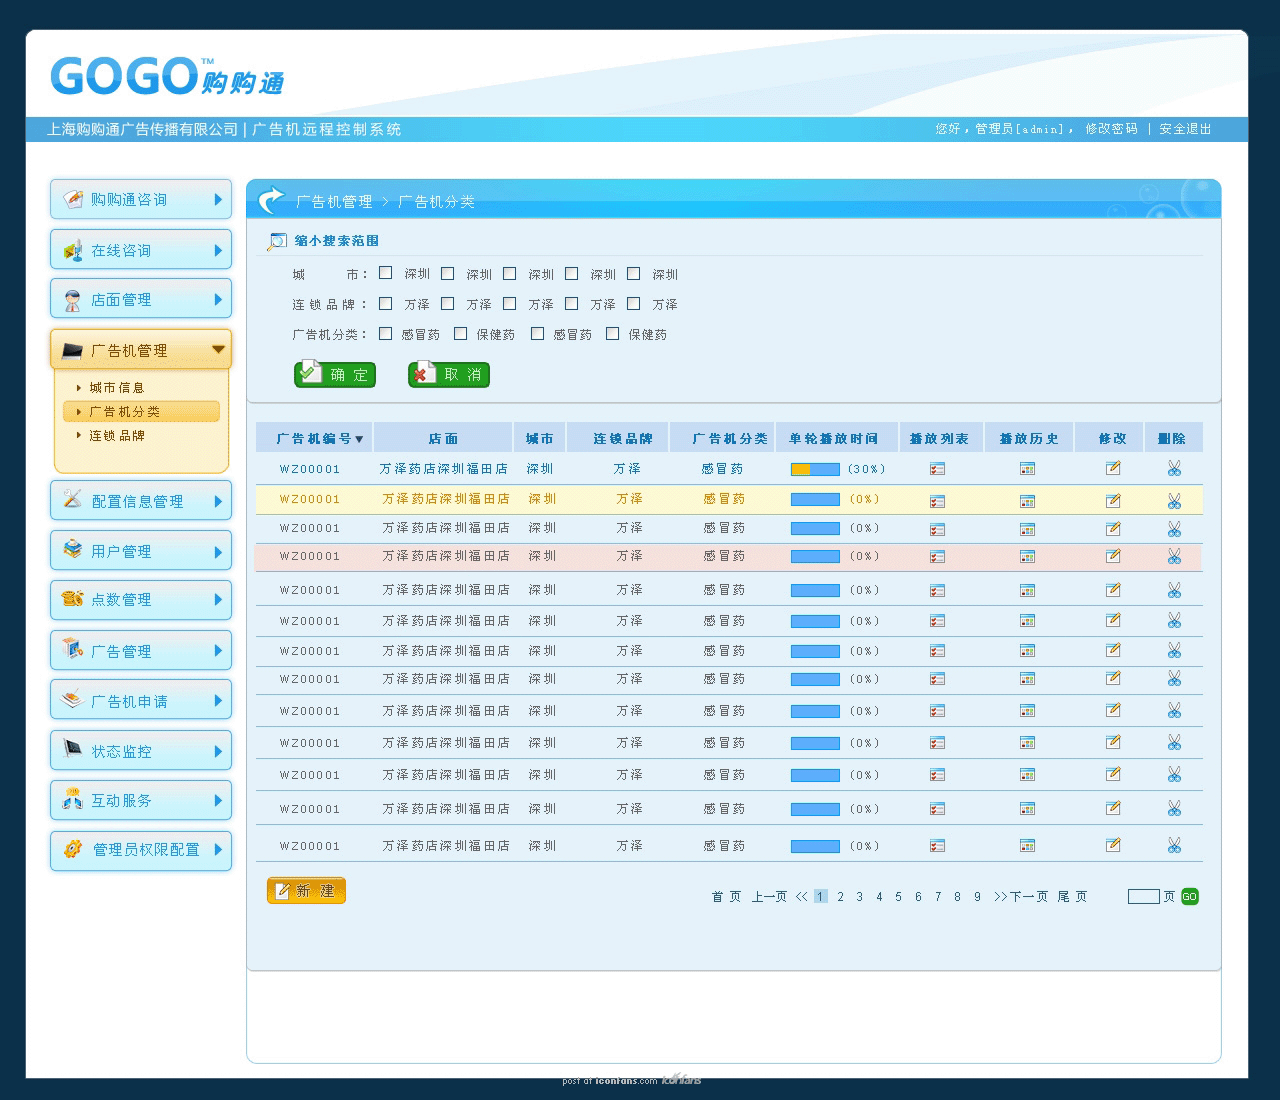Viewport: 1280px width, 1100px height.
Task: Click the 广告机申请 sidebar icon
Action: [x=73, y=700]
